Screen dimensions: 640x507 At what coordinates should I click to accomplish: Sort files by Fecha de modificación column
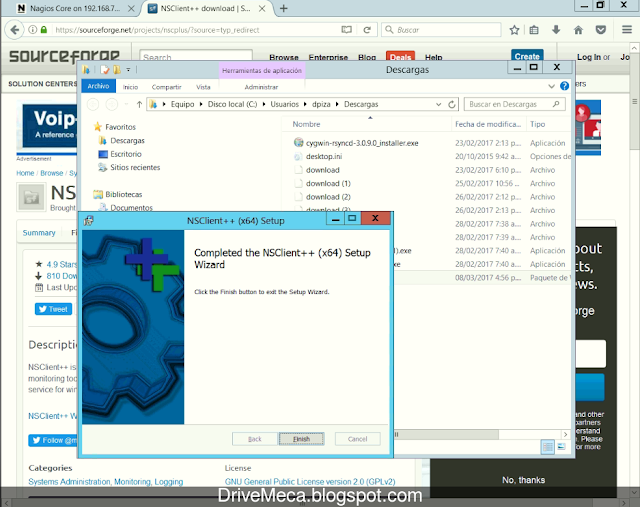pos(488,124)
